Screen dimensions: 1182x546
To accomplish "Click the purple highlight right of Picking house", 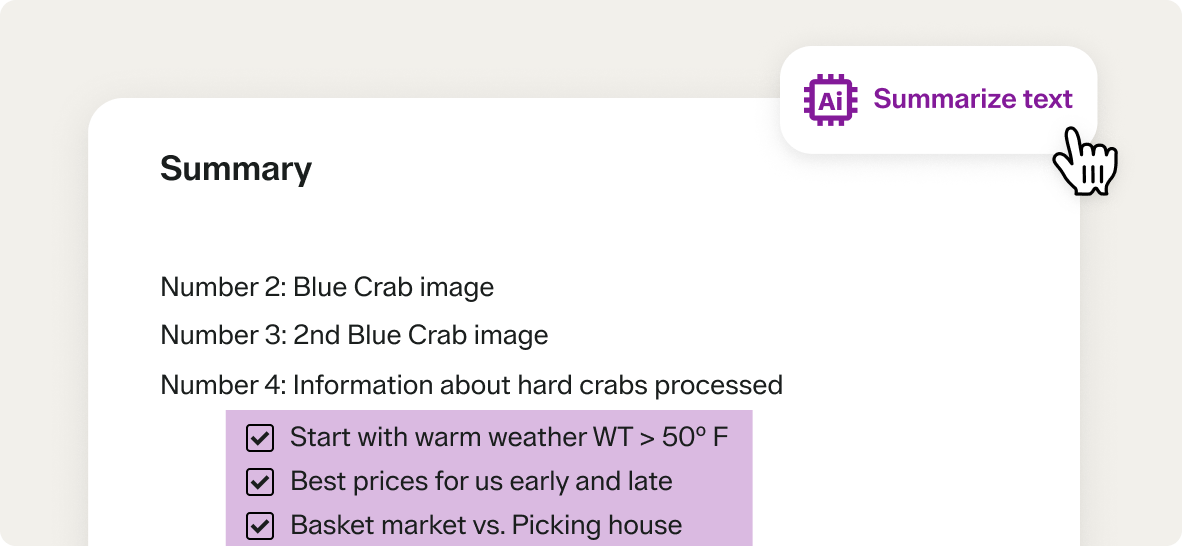I will click(718, 525).
